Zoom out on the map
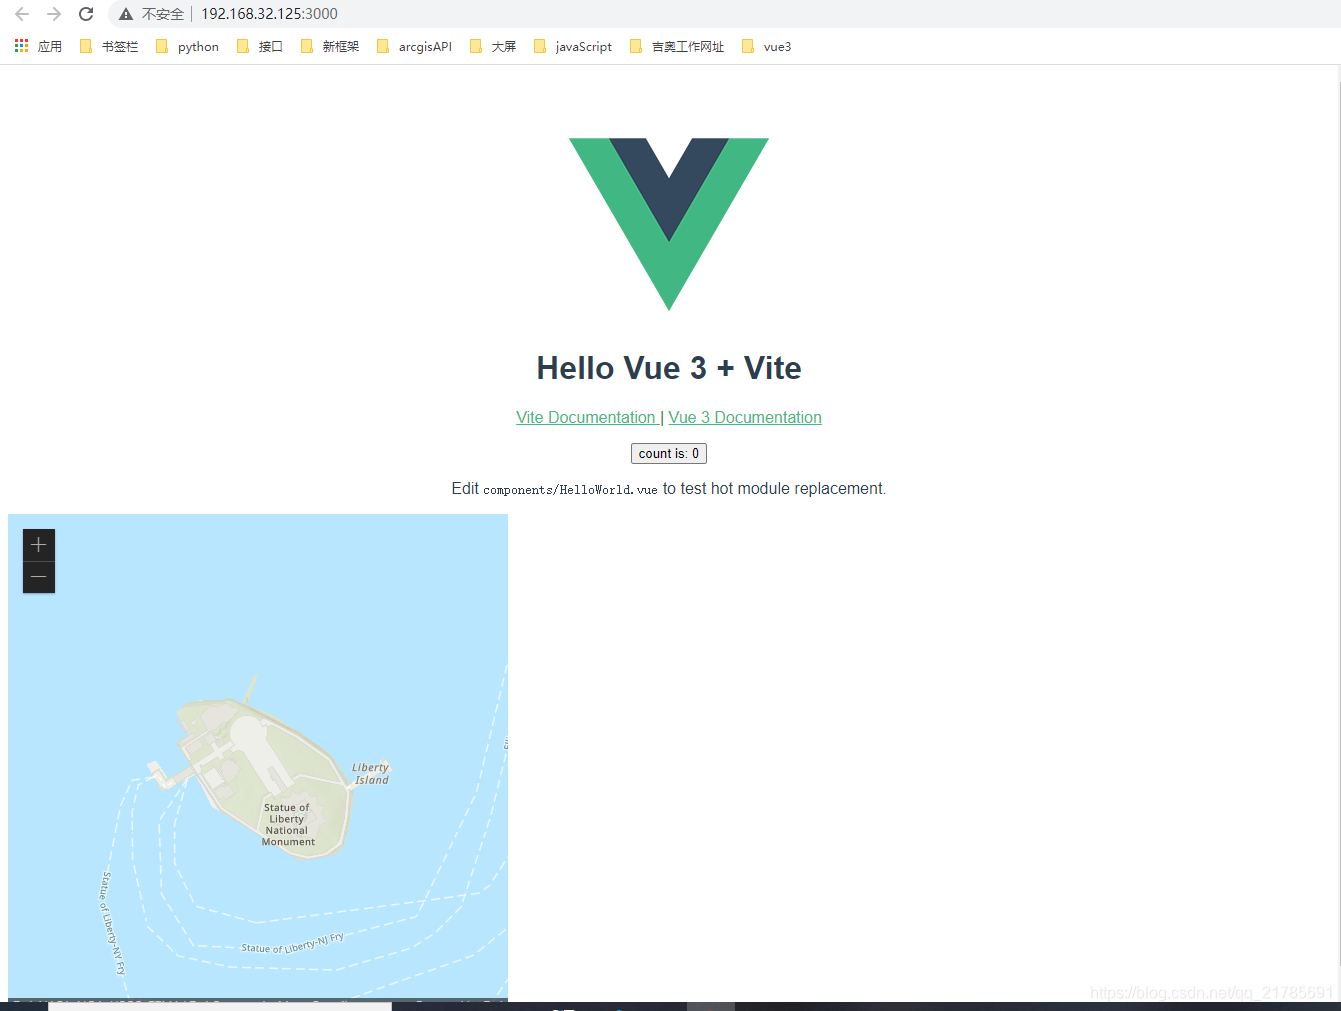 click(39, 577)
